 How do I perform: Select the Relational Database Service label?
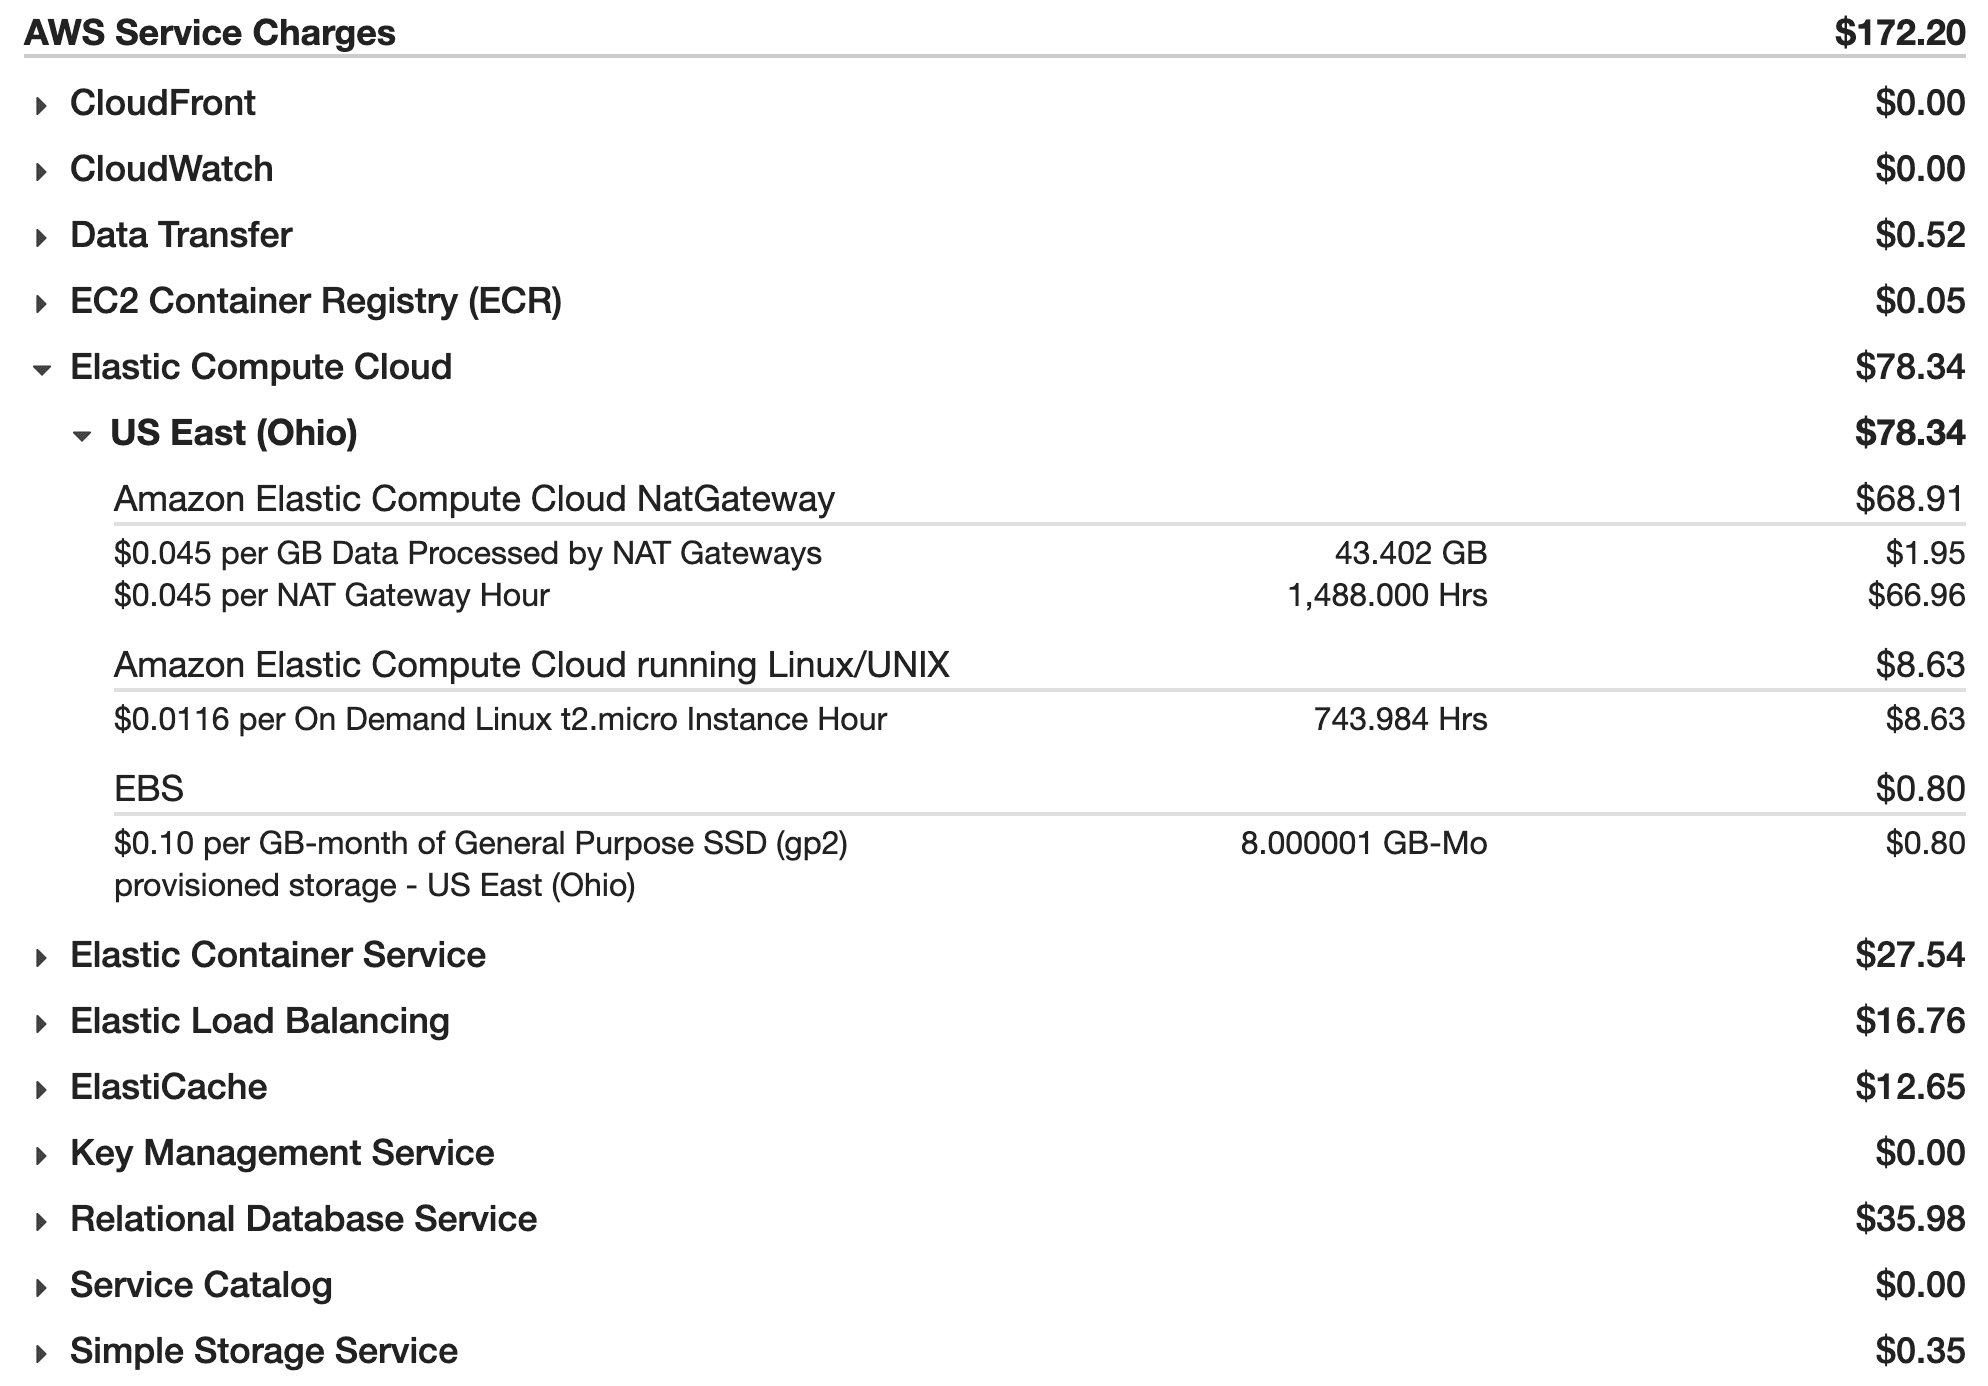click(x=303, y=1219)
